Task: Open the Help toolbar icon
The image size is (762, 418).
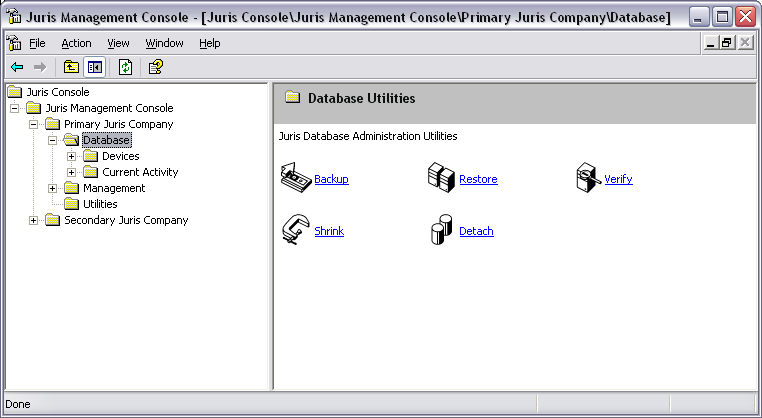Action: [x=155, y=67]
